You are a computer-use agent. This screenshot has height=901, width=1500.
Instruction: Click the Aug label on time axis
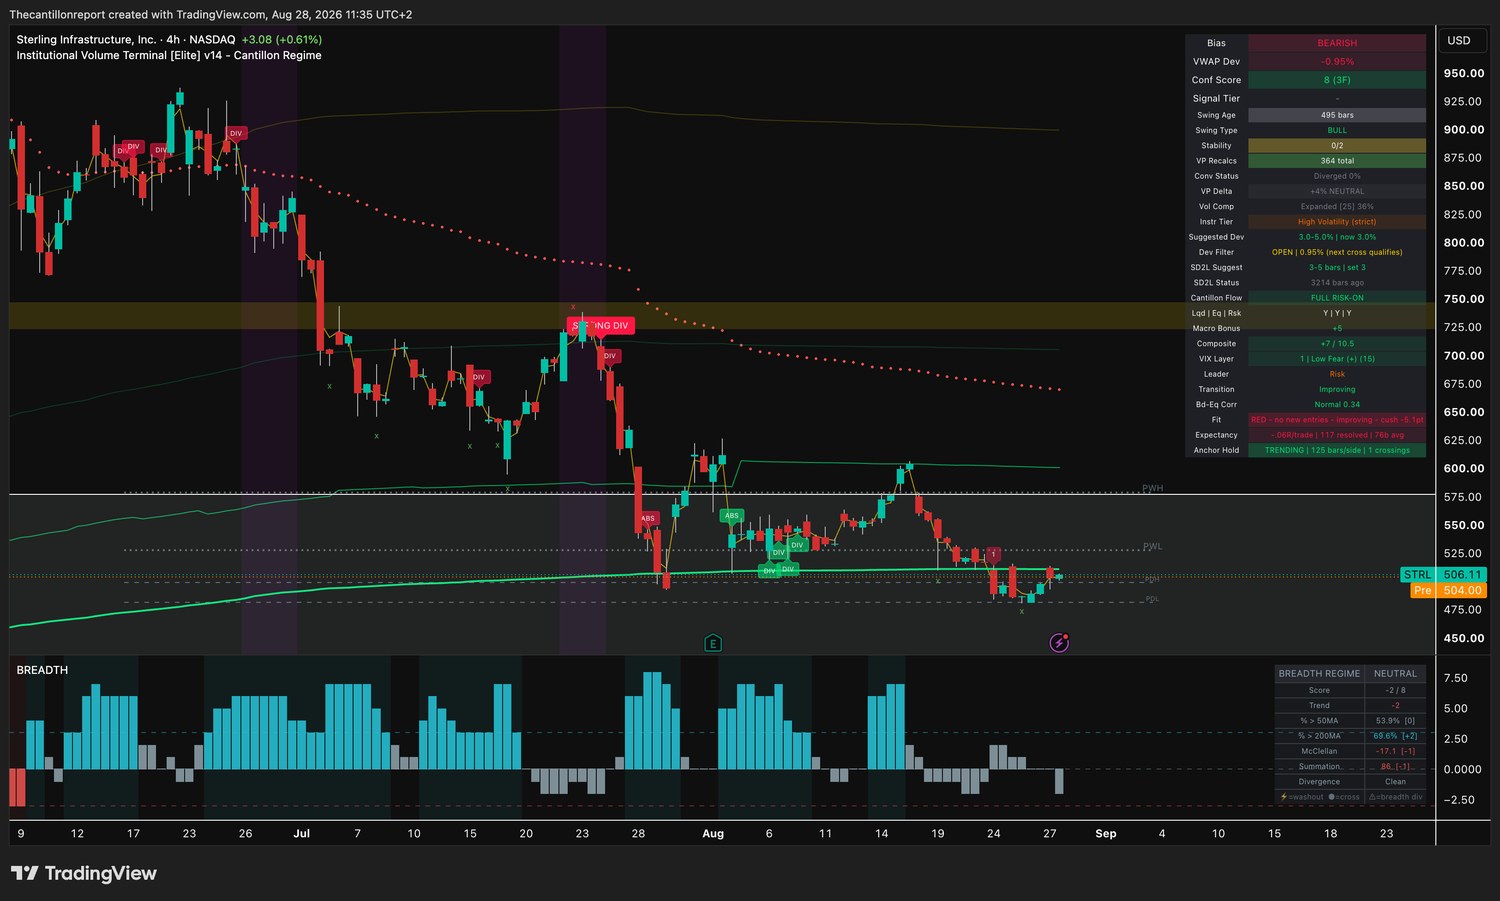tap(713, 833)
